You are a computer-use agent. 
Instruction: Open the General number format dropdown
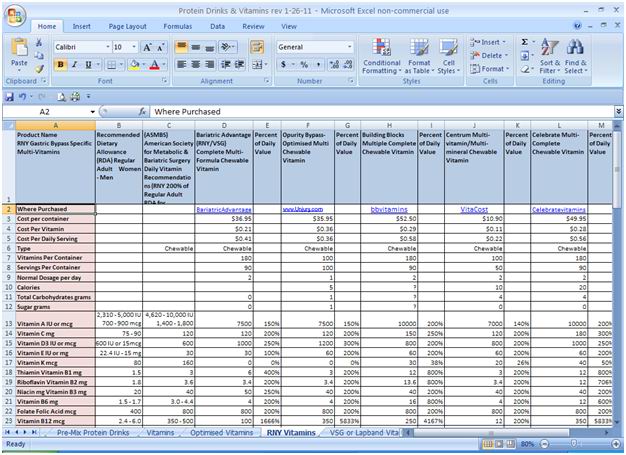click(349, 47)
